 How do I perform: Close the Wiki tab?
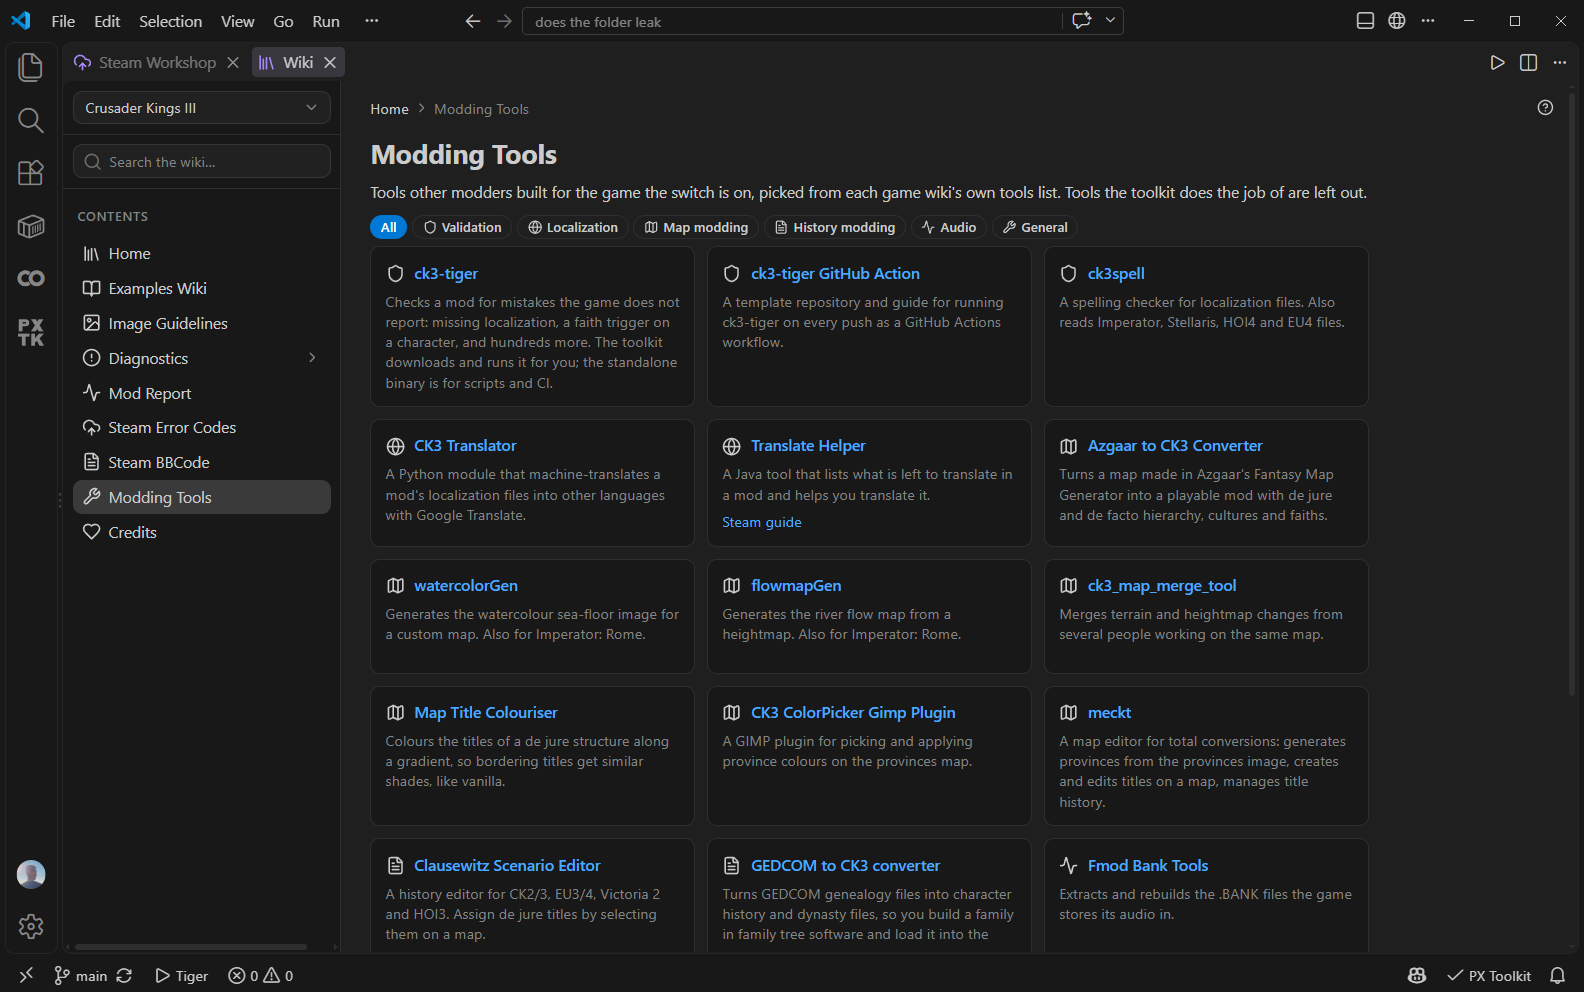330,62
